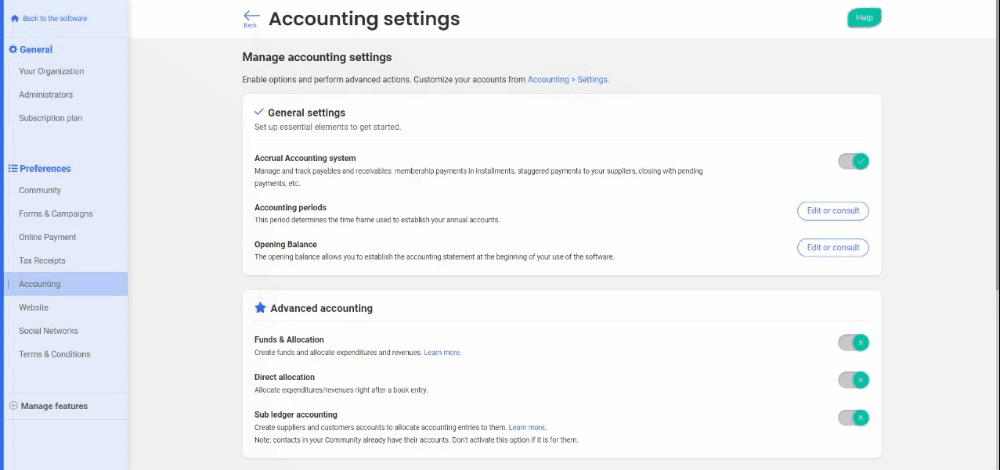Click the Sub ledger accounting label
This screenshot has width=1000, height=470.
296,415
